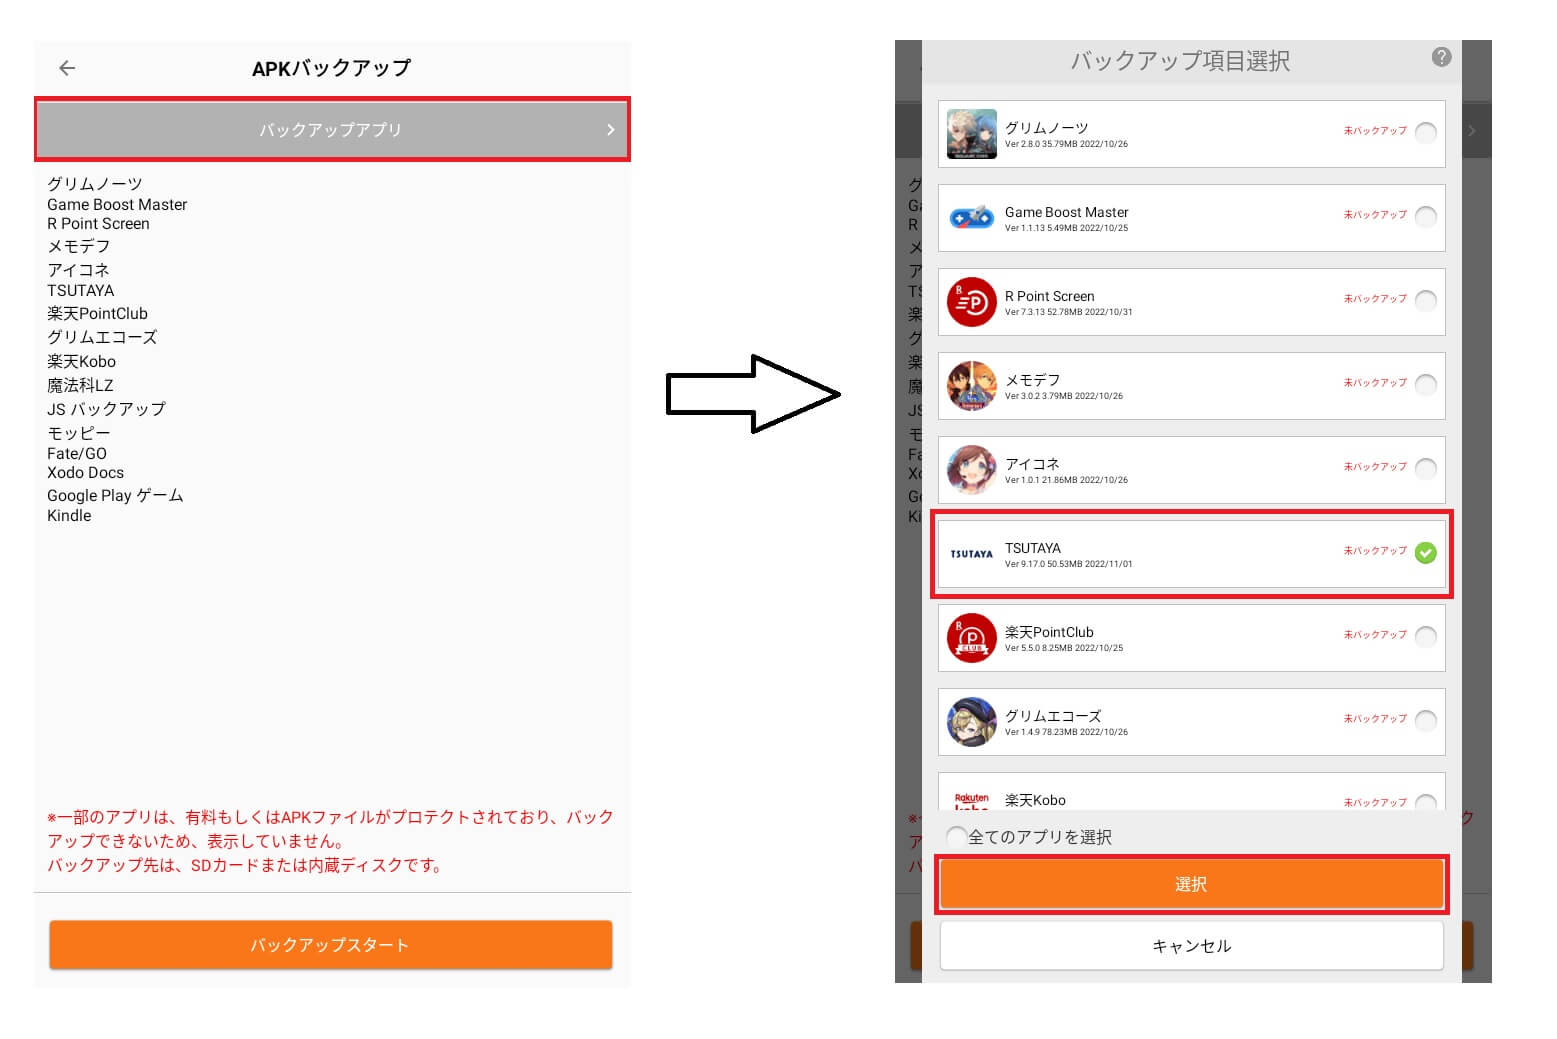Click アイコネ in the left app list
Image resolution: width=1557 pixels, height=1039 pixels.
[79, 270]
